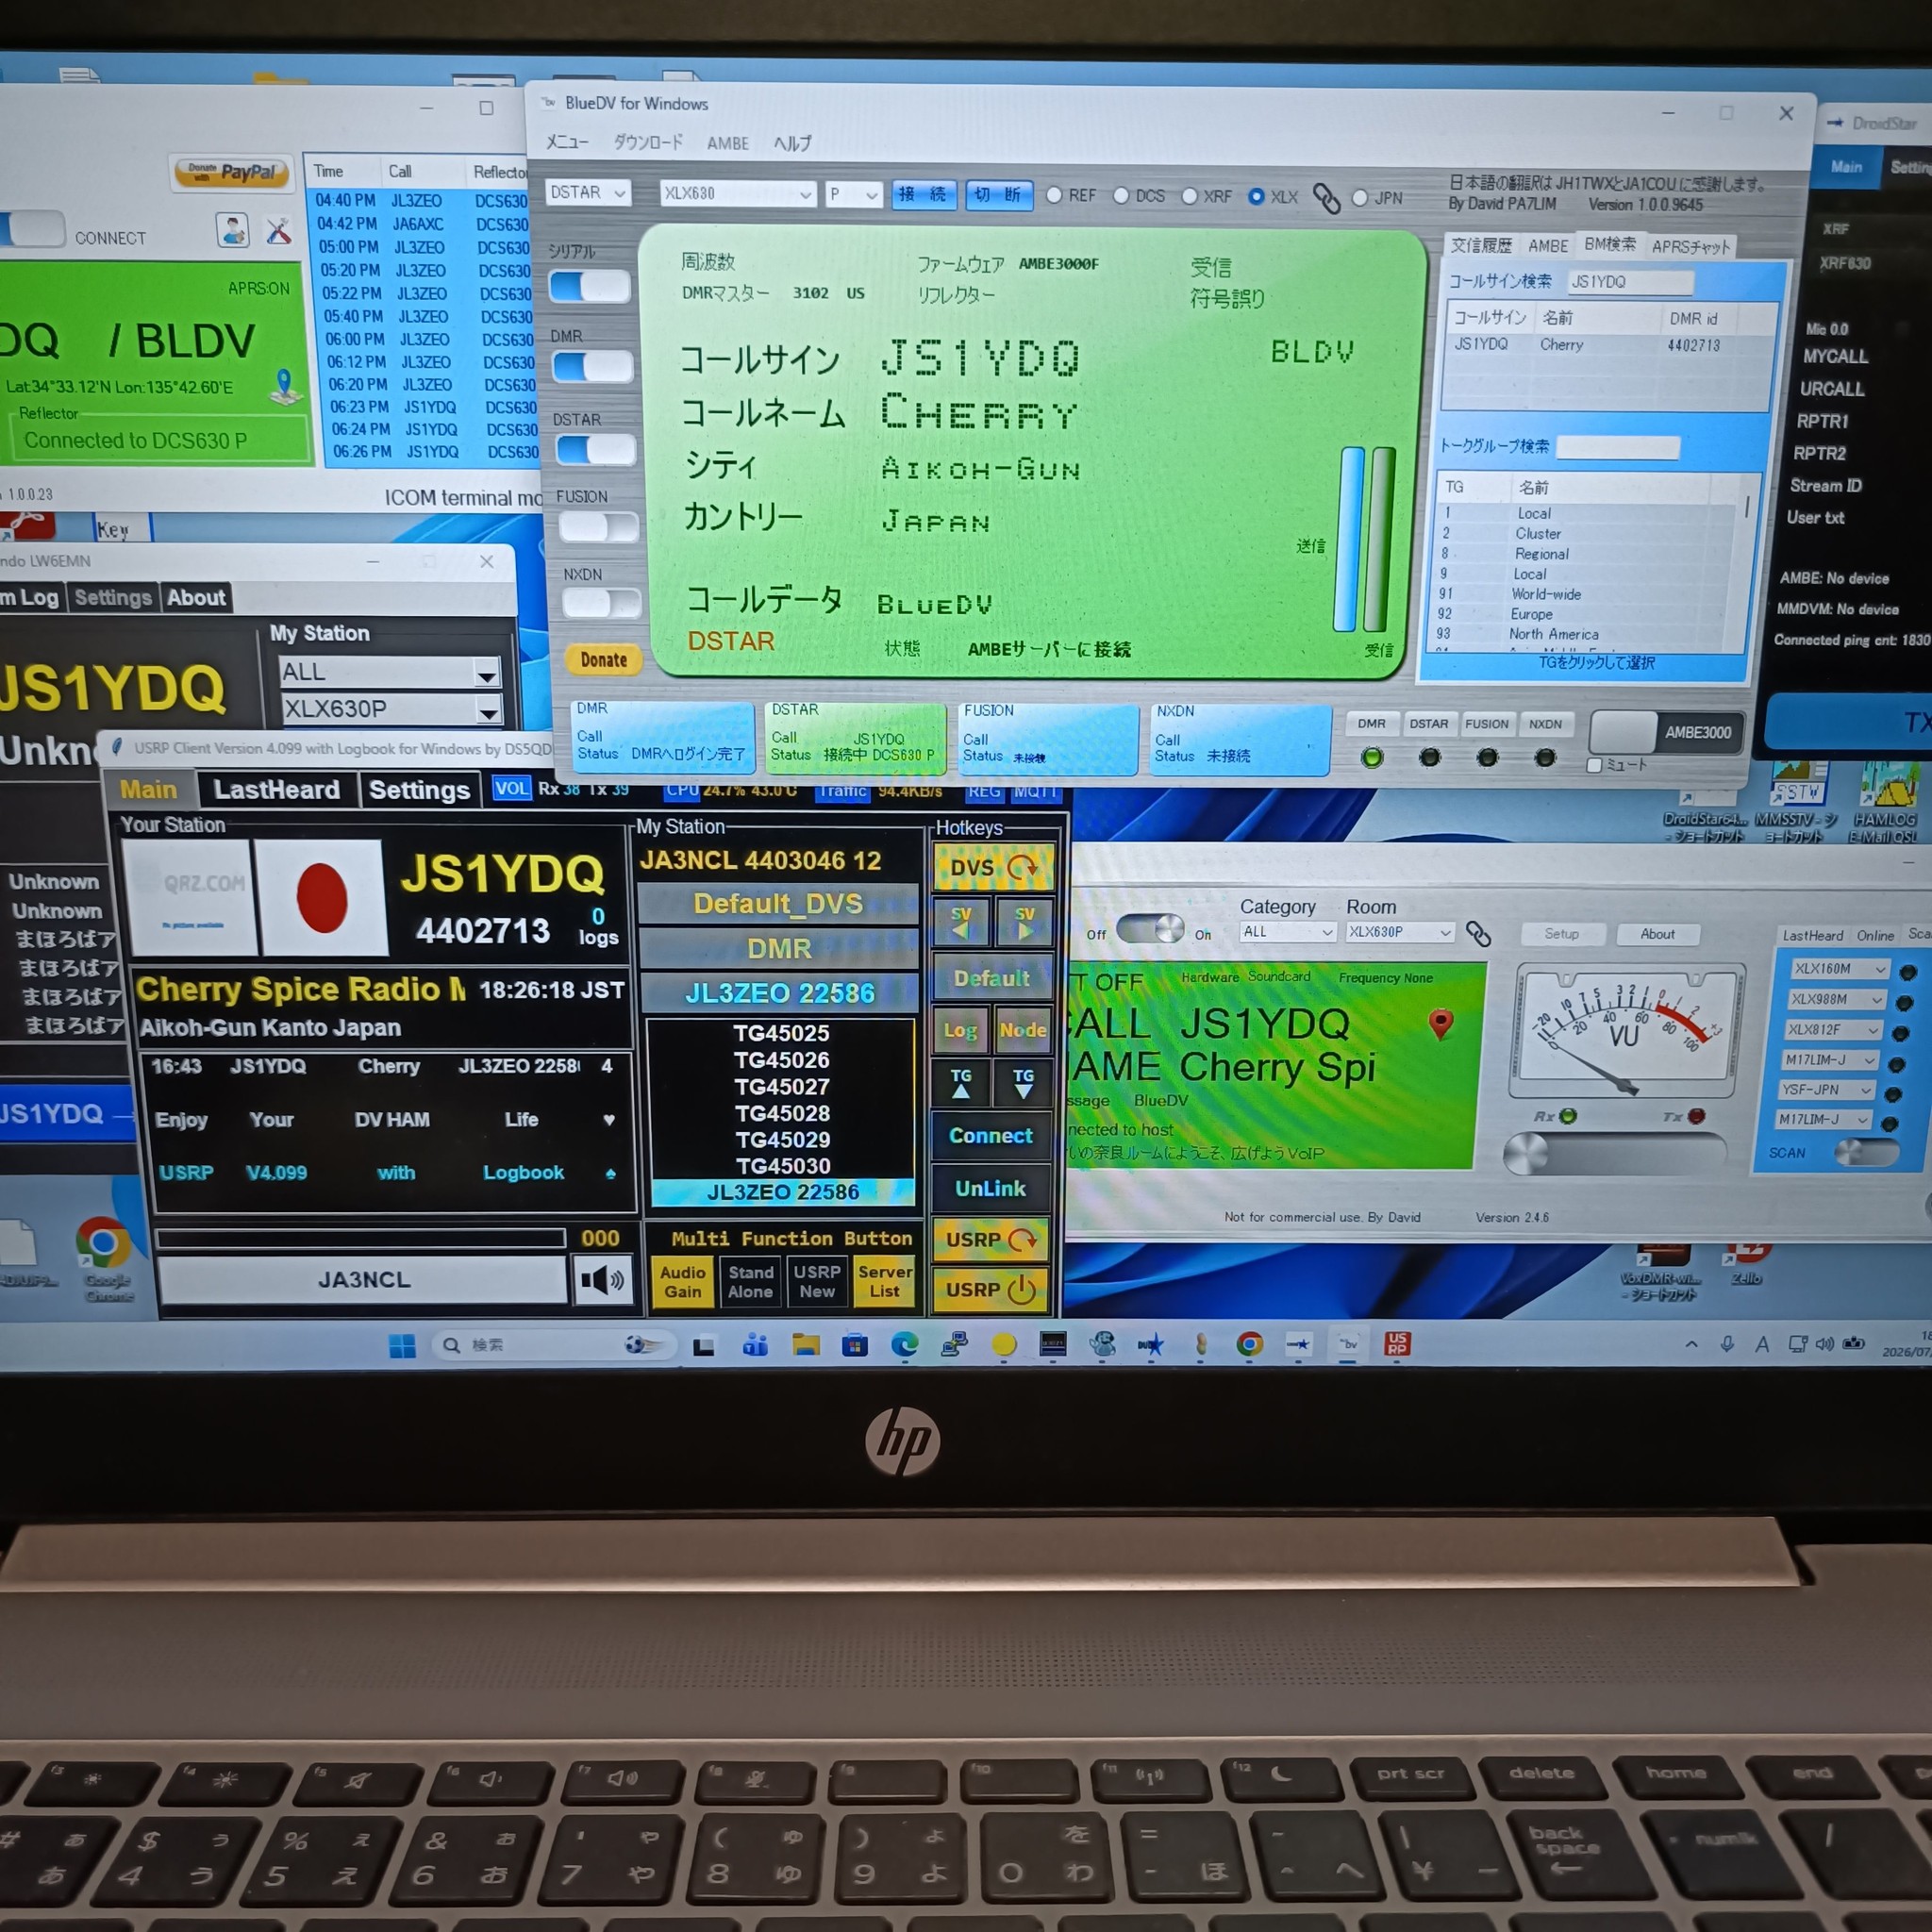The width and height of the screenshot is (1932, 1932).
Task: Select the REF radio button
Action: [x=1054, y=195]
